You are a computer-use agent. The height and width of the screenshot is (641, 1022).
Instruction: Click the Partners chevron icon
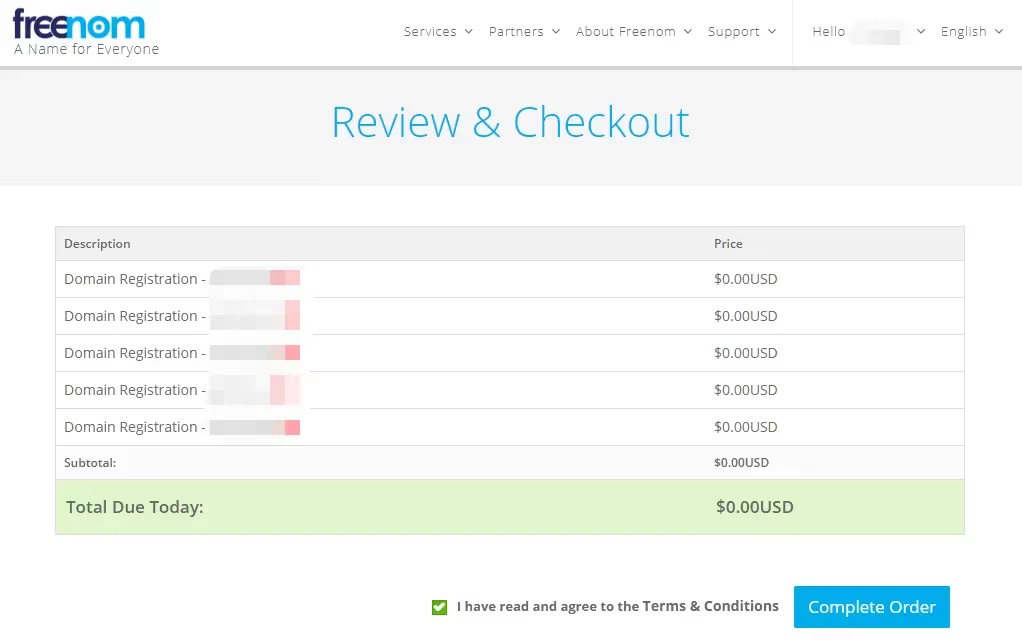555,32
